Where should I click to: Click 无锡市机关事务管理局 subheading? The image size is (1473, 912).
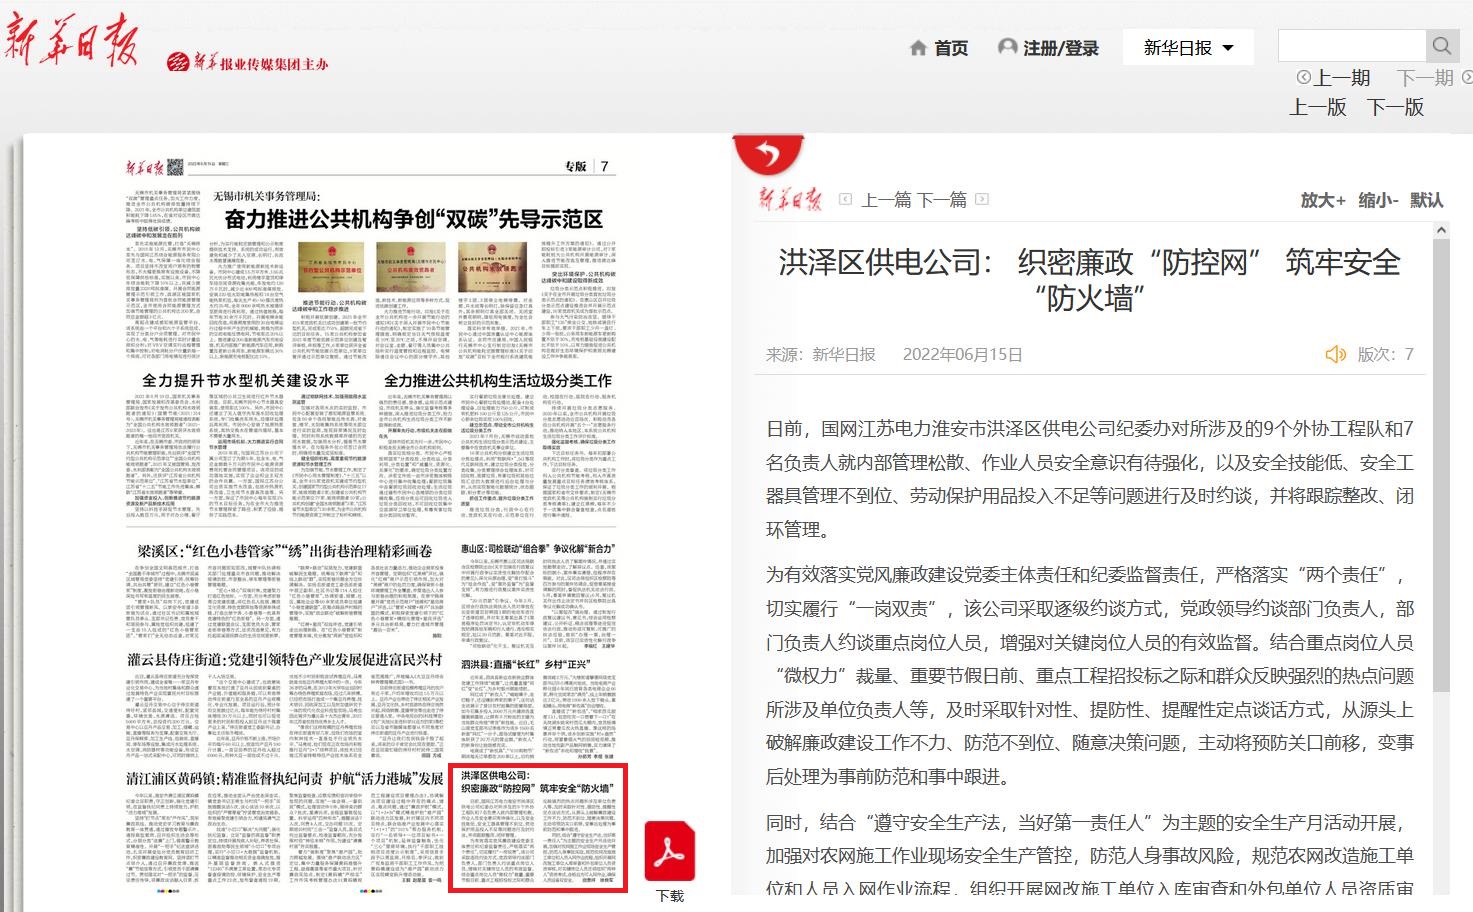click(266, 196)
